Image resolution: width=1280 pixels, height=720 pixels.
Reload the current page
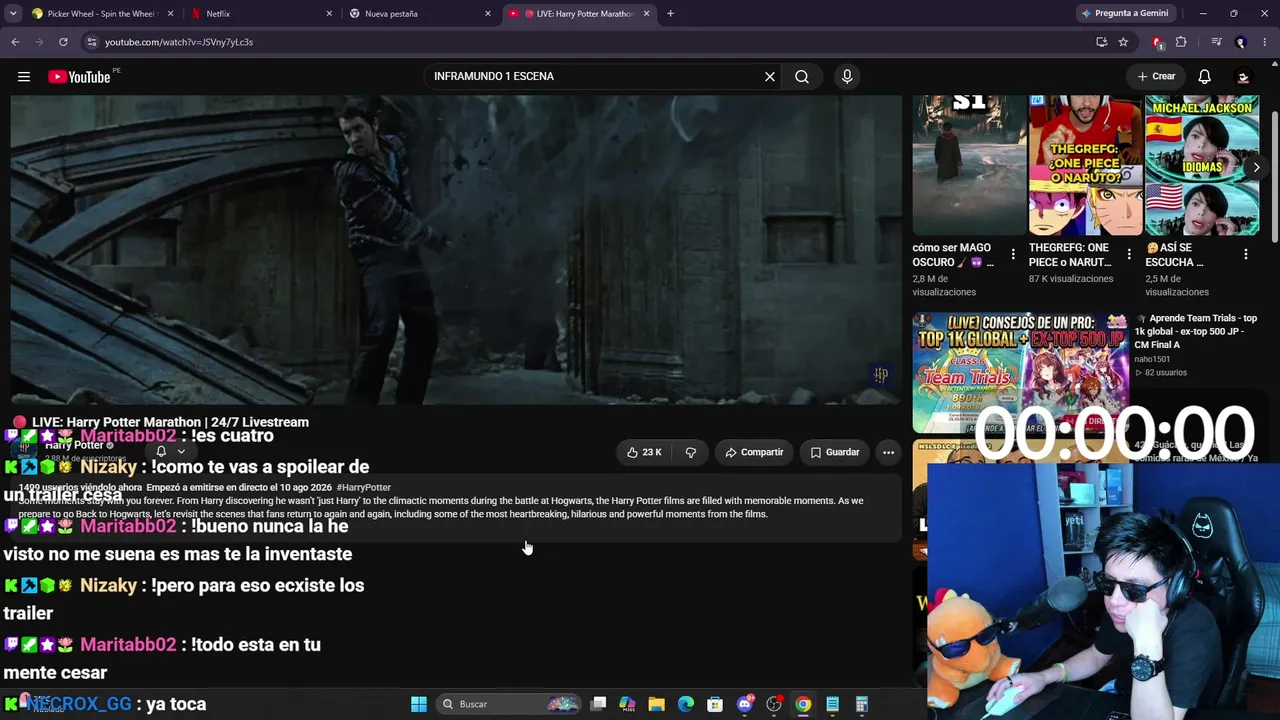click(63, 42)
